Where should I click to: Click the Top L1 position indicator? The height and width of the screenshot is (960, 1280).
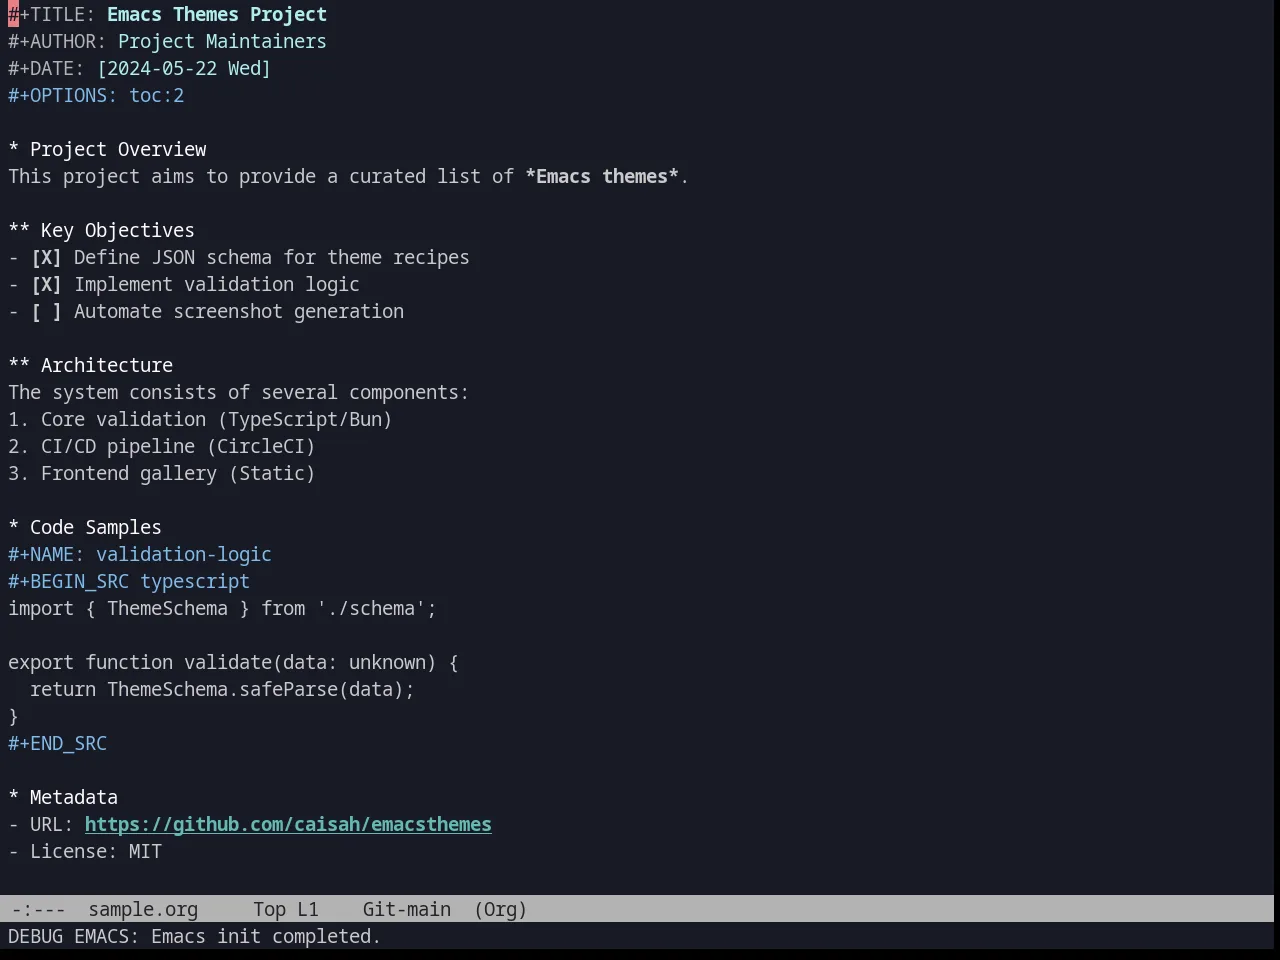286,909
